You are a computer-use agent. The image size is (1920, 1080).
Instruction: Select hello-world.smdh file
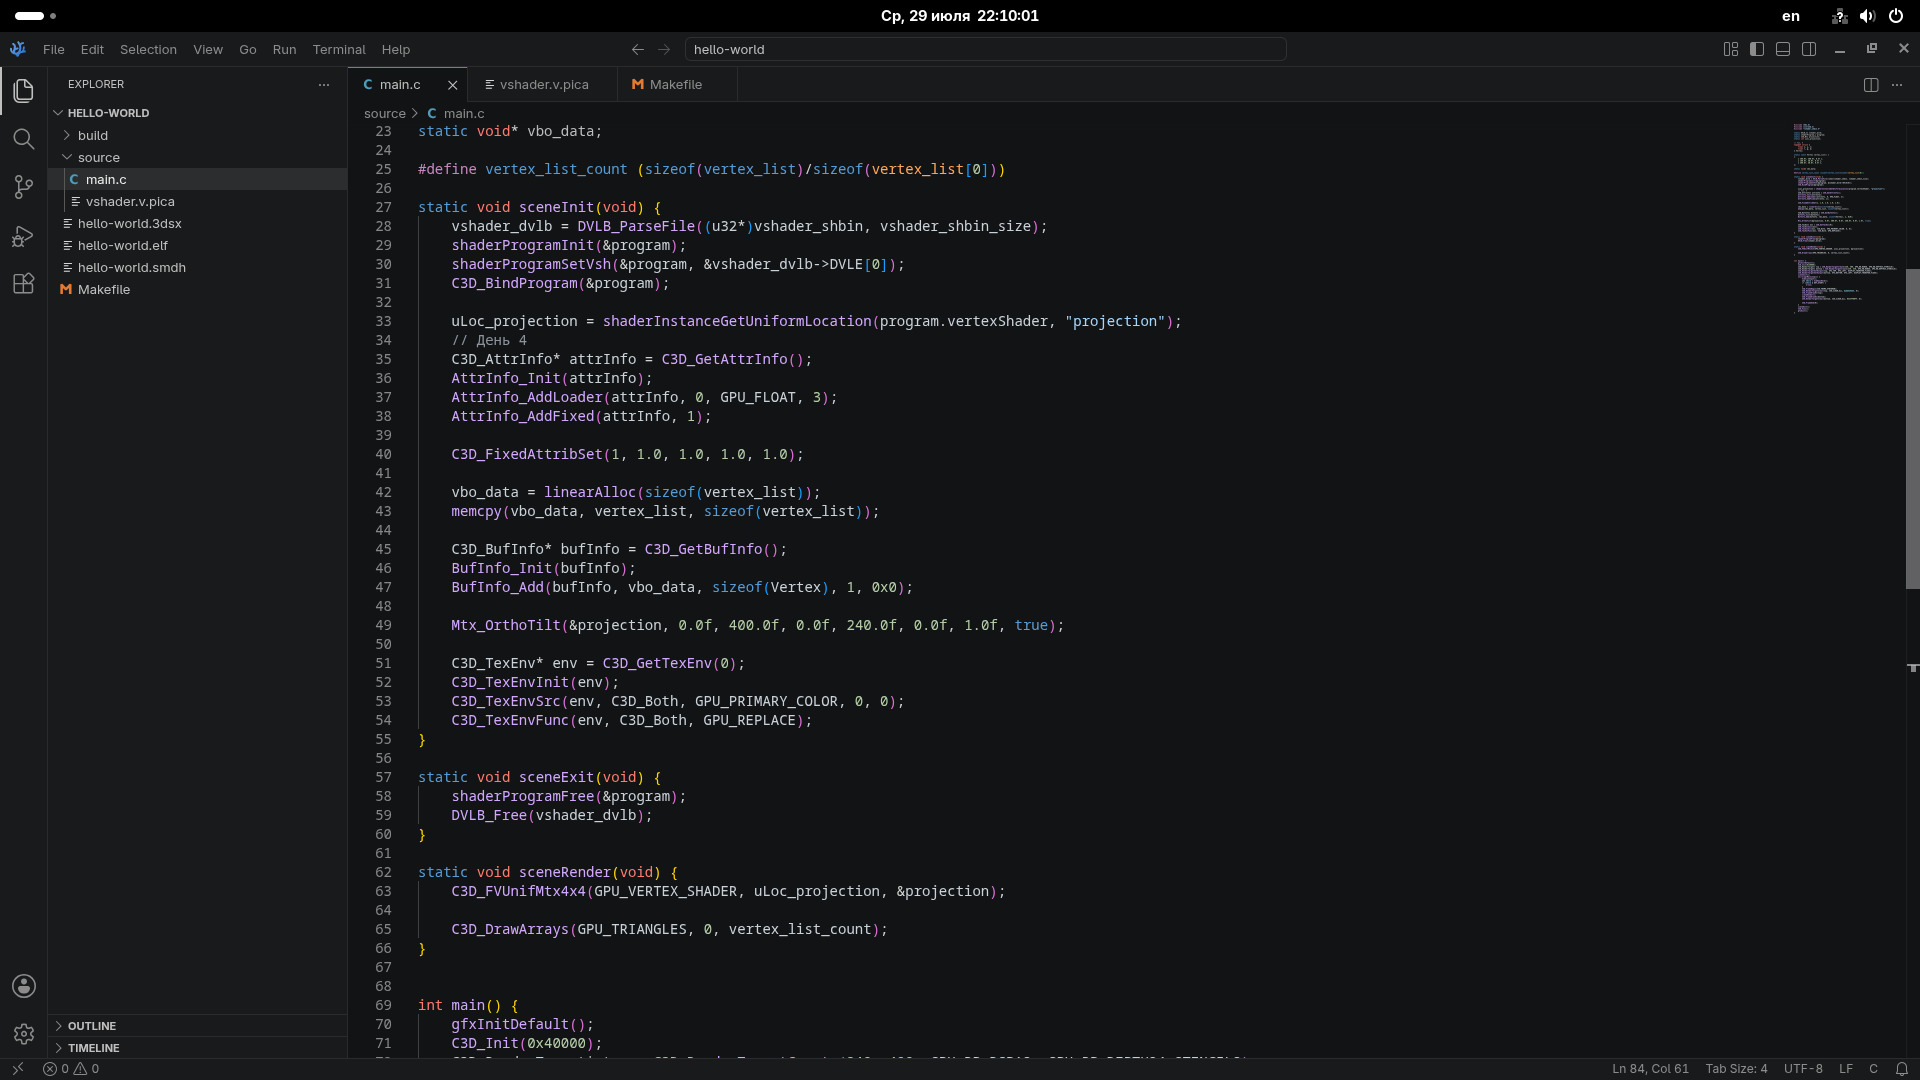tap(198, 267)
